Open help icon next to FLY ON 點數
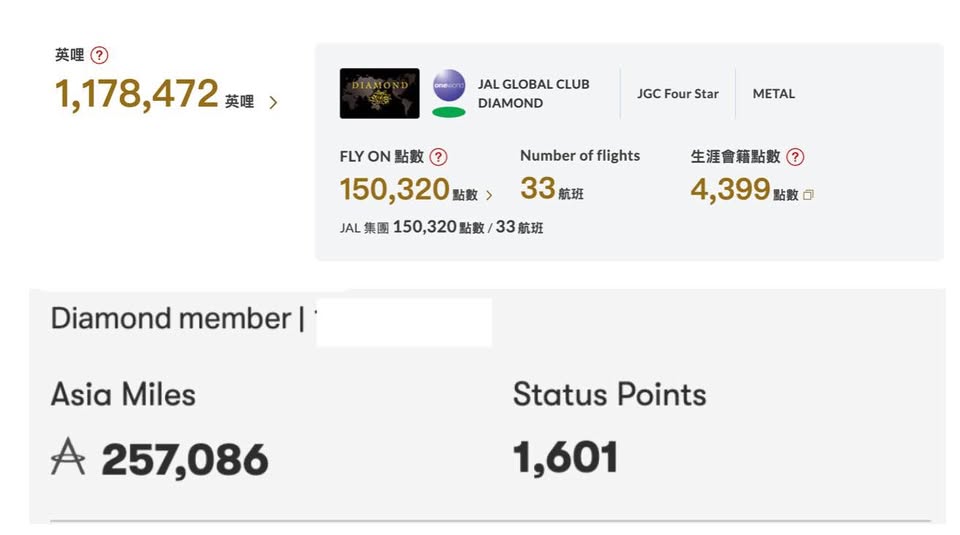The width and height of the screenshot is (960, 535). (438, 157)
